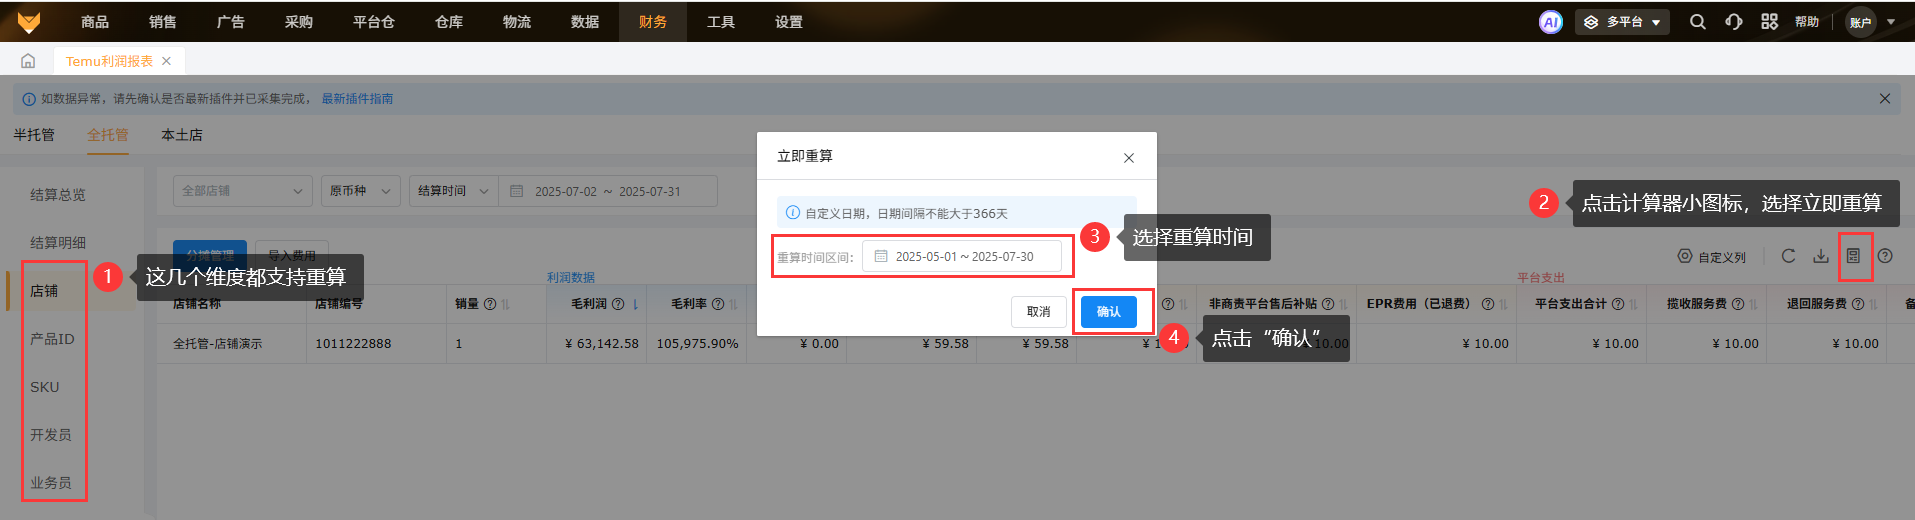Screen dimensions: 1915x520
Task: Click the fox logo icon
Action: (x=29, y=21)
